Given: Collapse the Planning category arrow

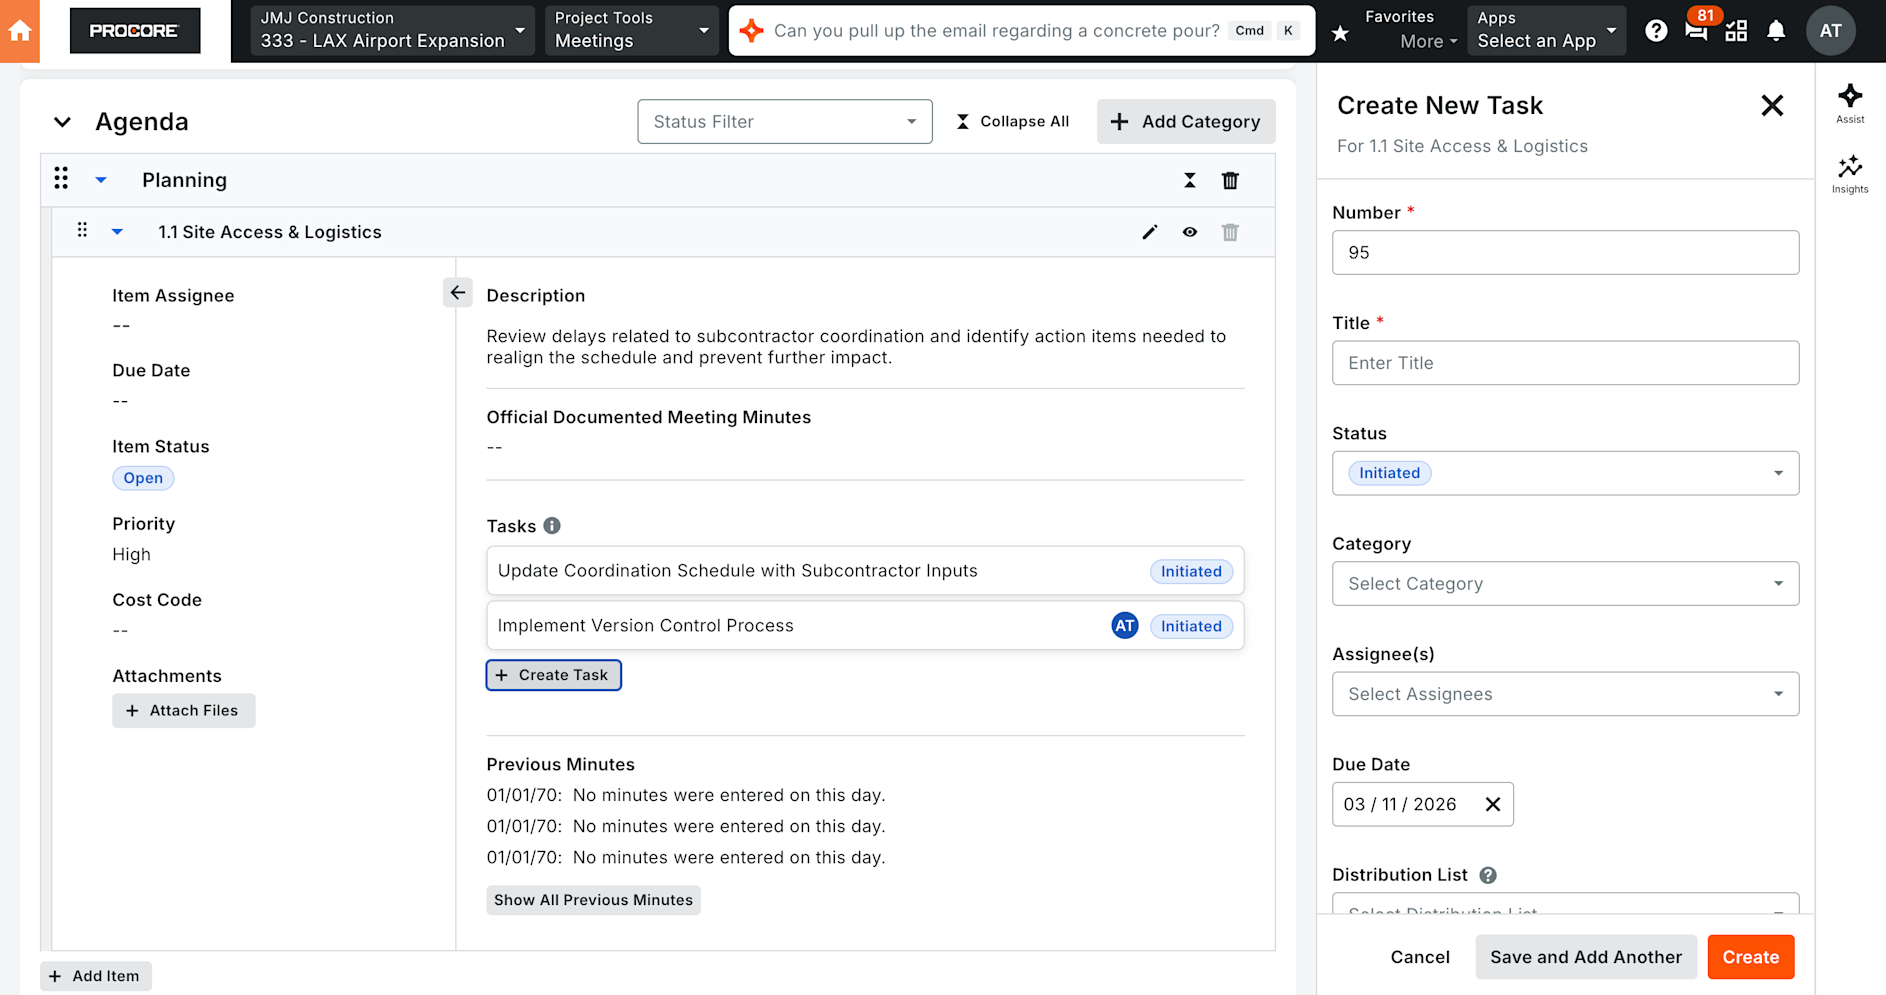Looking at the screenshot, I should pos(101,180).
